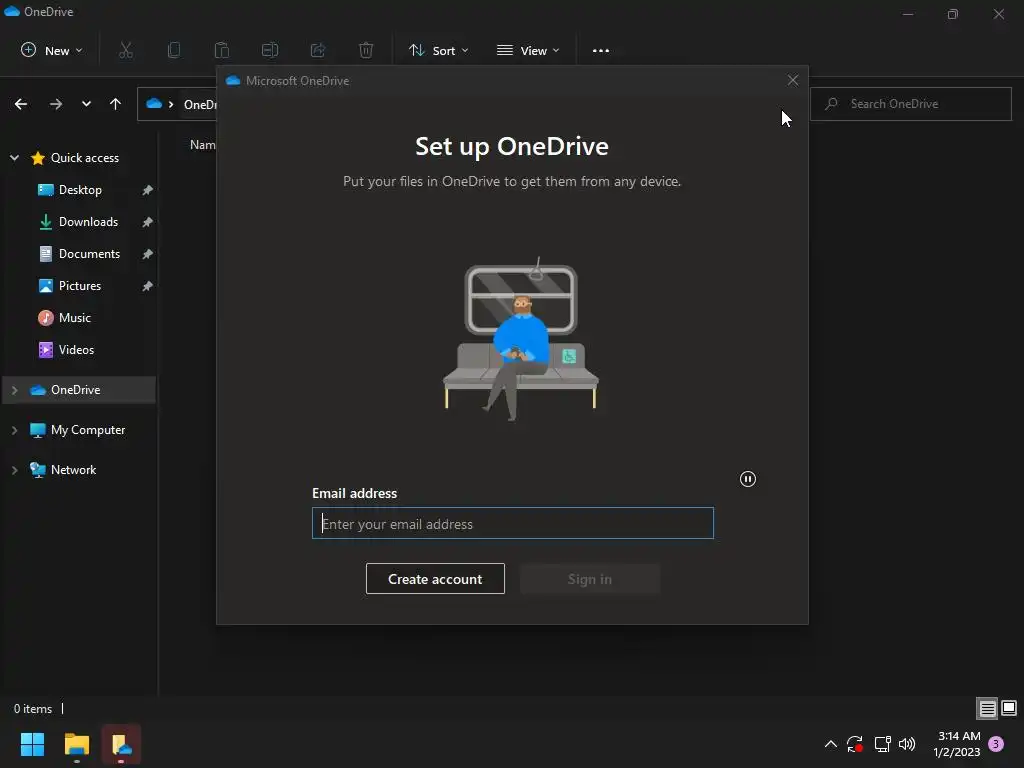The width and height of the screenshot is (1024, 768).
Task: Click the Delete trash icon
Action: (x=366, y=50)
